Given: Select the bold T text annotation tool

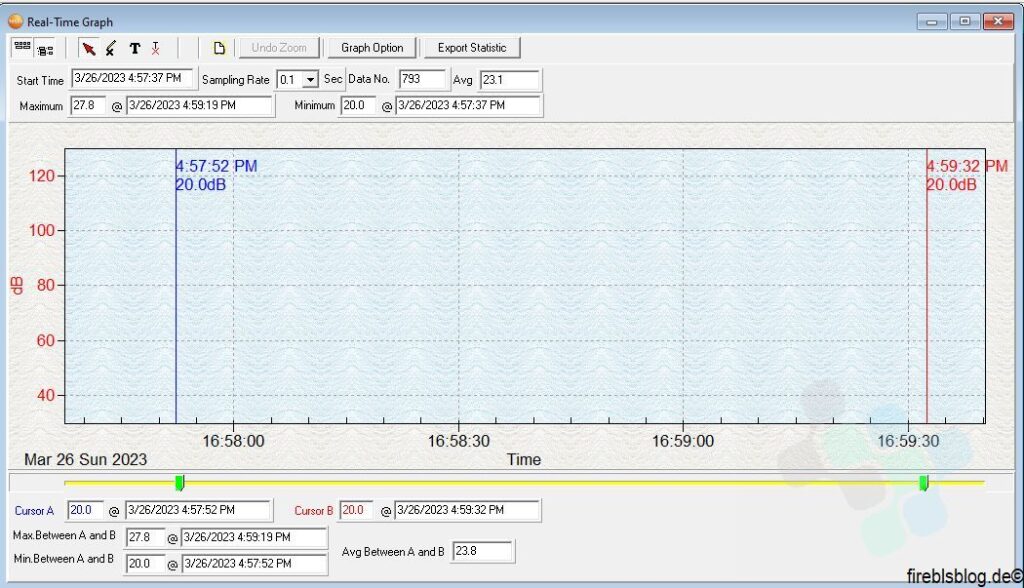Looking at the screenshot, I should pos(134,48).
